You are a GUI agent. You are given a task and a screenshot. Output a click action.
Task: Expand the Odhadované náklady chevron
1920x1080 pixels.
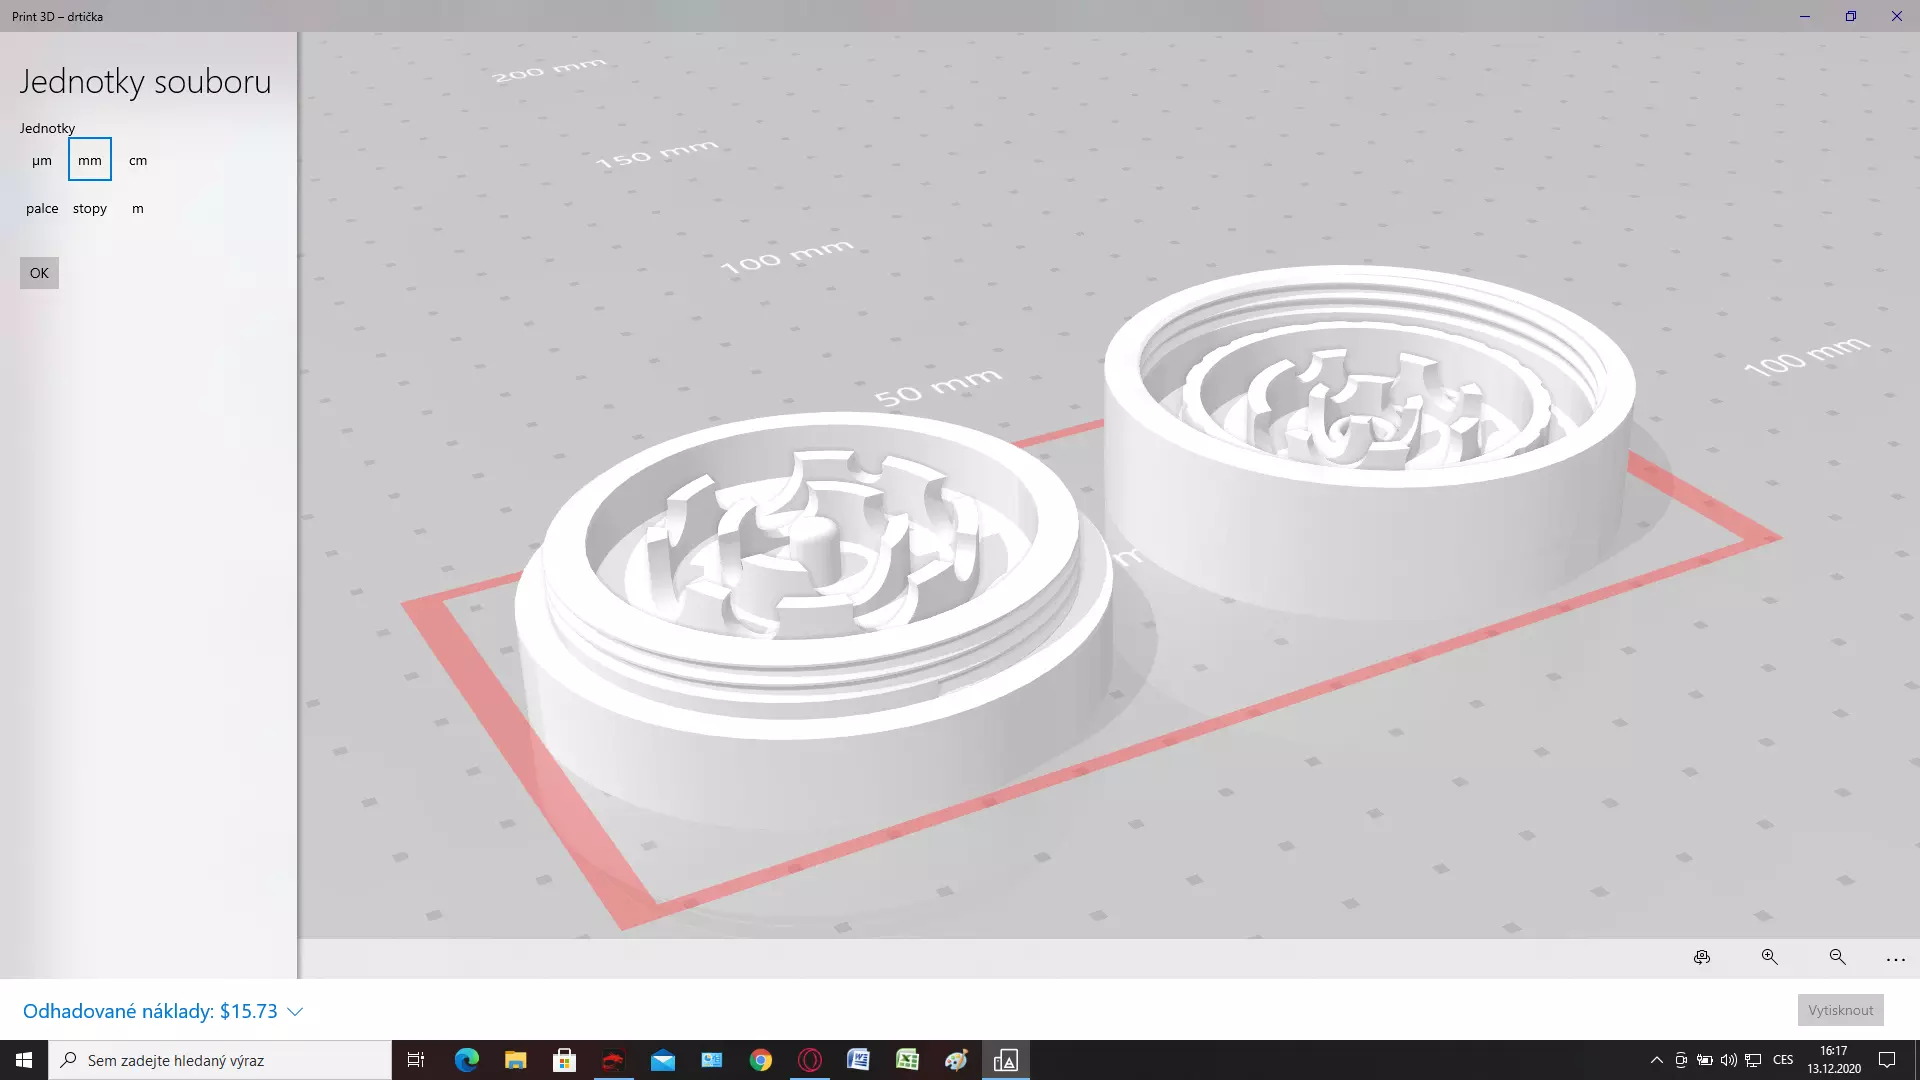(x=295, y=1012)
